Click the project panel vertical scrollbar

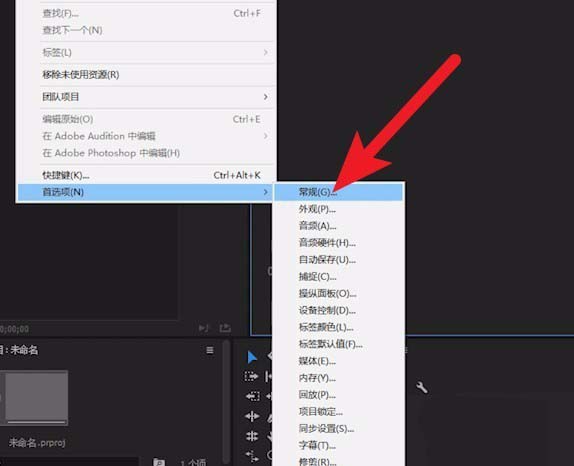tap(227, 401)
